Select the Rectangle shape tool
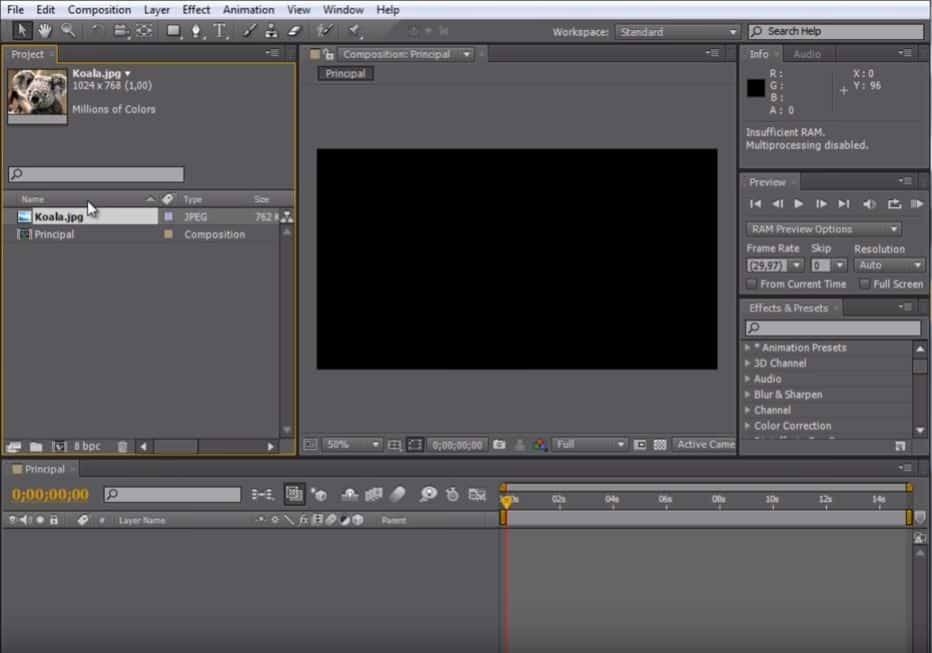The image size is (932, 653). [x=173, y=30]
